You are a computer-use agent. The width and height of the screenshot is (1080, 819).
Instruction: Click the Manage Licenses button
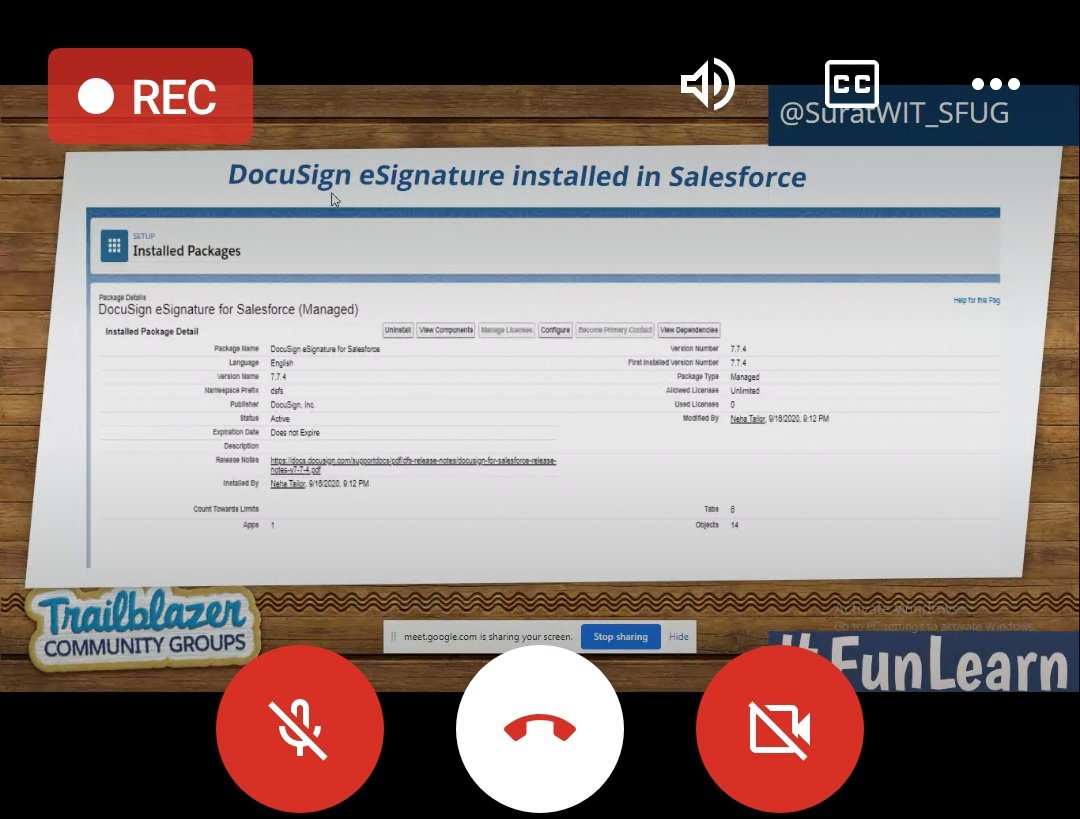(506, 330)
